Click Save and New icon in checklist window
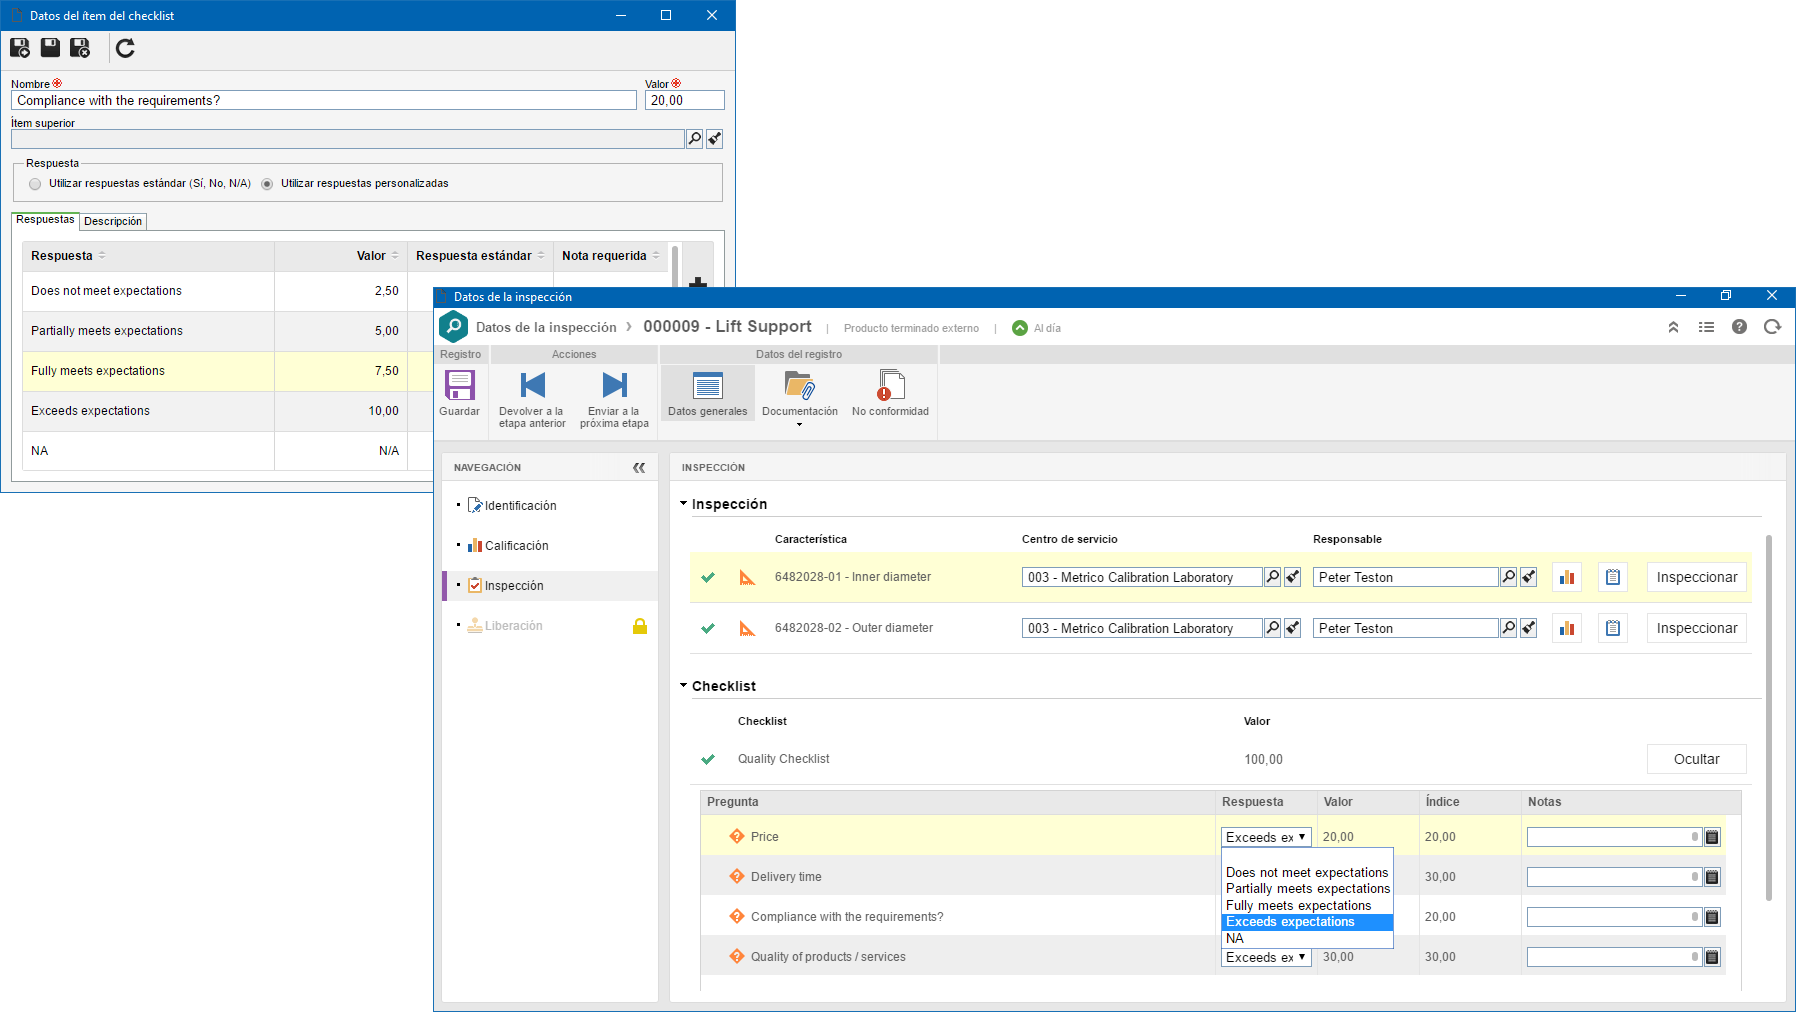 tap(20, 48)
